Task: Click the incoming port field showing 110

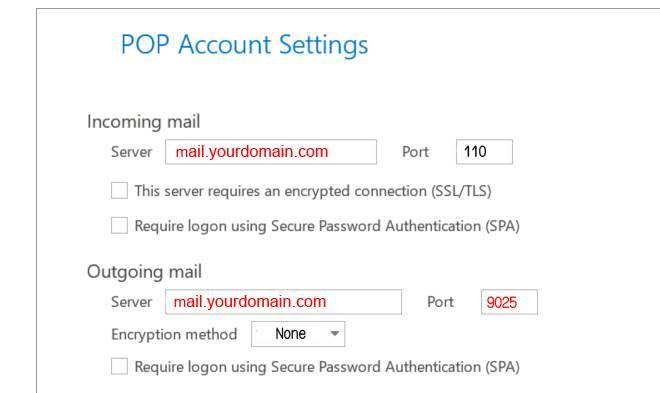Action: point(484,152)
